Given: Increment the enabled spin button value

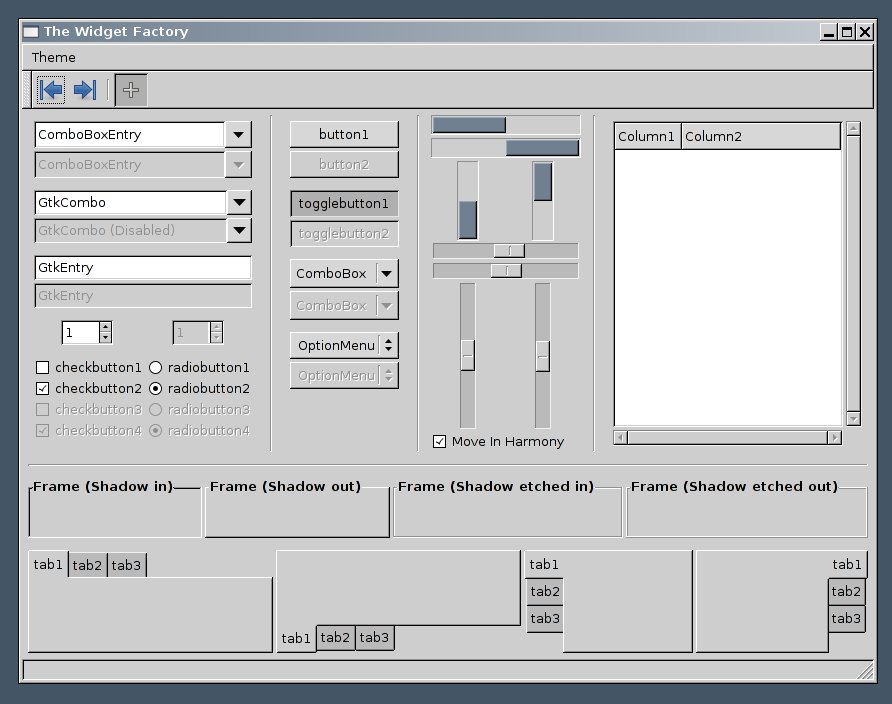Looking at the screenshot, I should click(105, 328).
